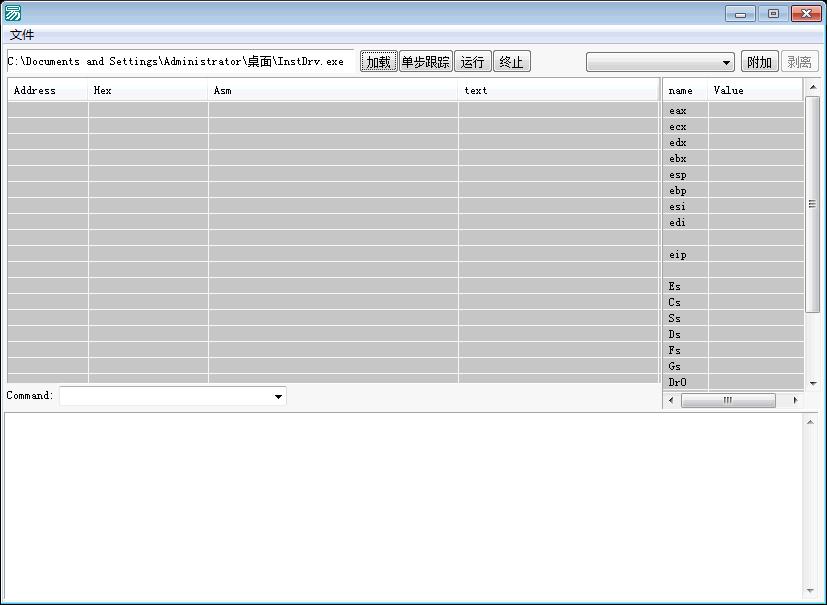Select the Ss segment register row
Screen dimensions: 827x605
point(733,318)
